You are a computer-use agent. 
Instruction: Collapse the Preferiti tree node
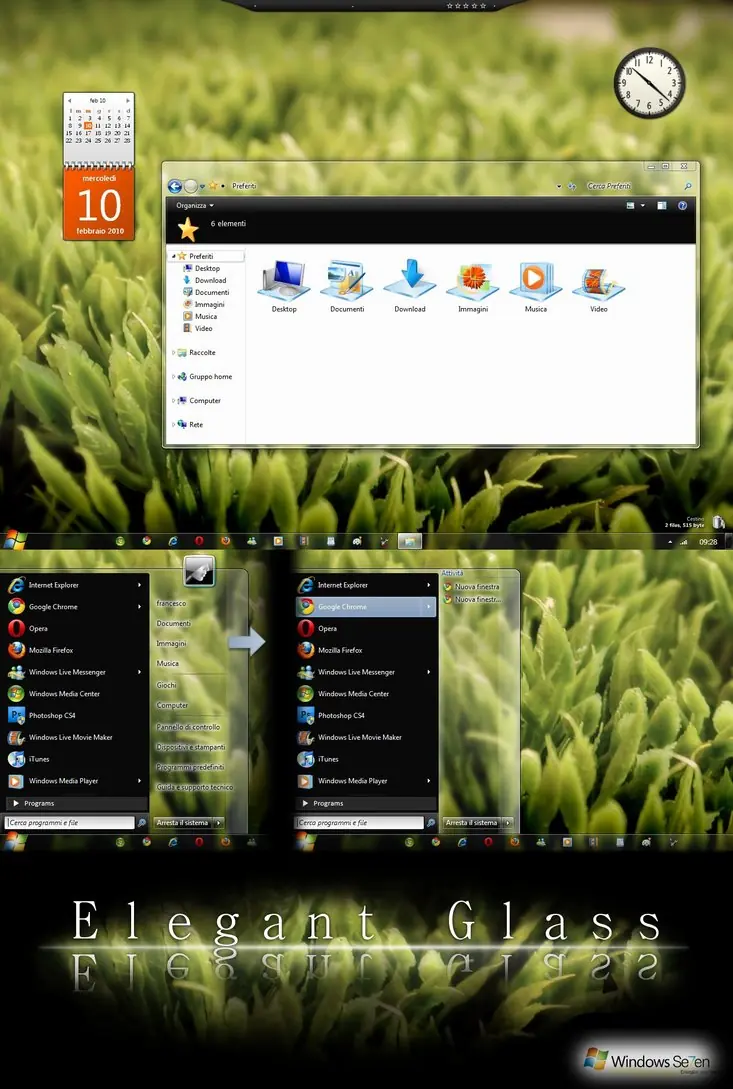click(x=173, y=256)
